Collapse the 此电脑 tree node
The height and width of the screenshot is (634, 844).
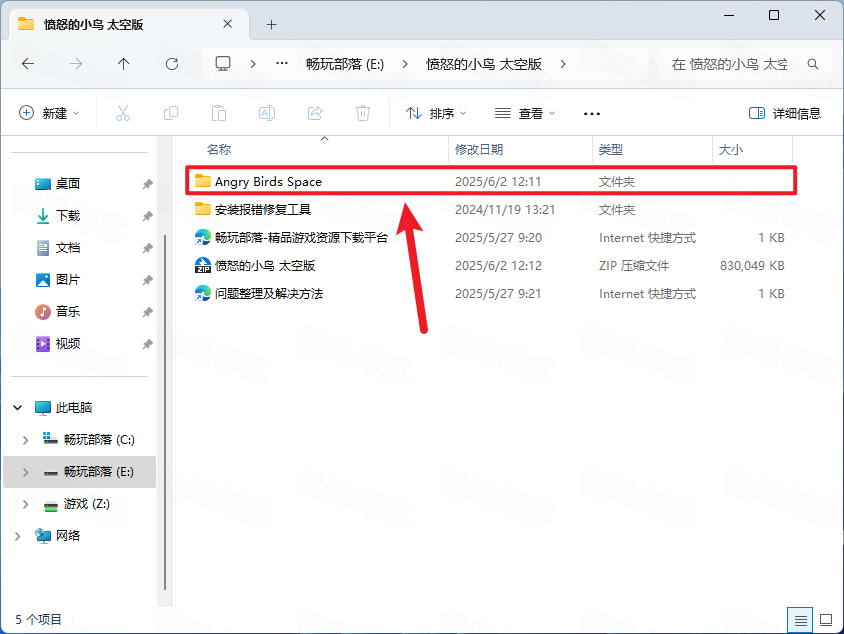point(18,407)
